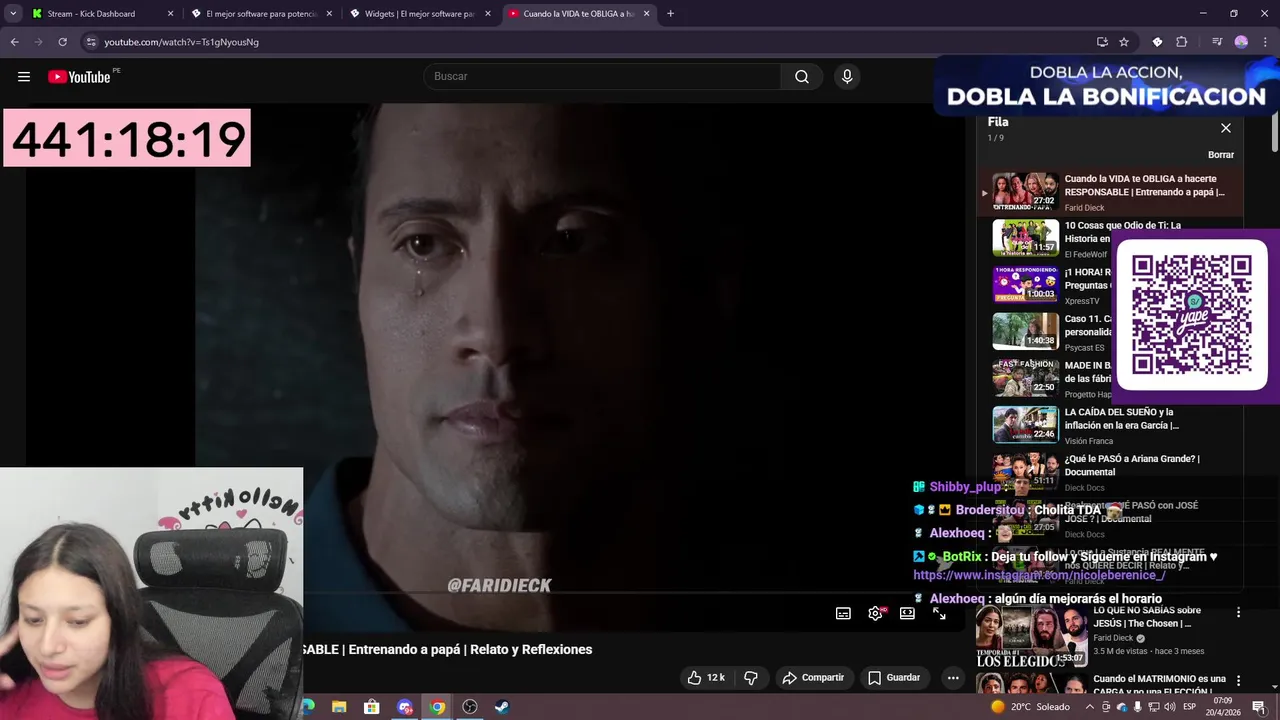Image resolution: width=1280 pixels, height=720 pixels.
Task: Start voice search with microphone
Action: coord(847,77)
